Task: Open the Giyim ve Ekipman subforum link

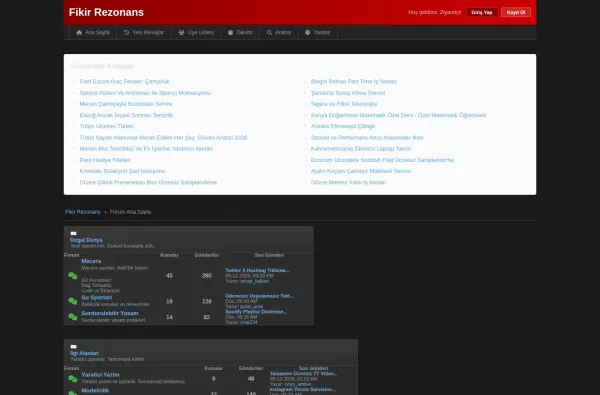Action: 100,291
